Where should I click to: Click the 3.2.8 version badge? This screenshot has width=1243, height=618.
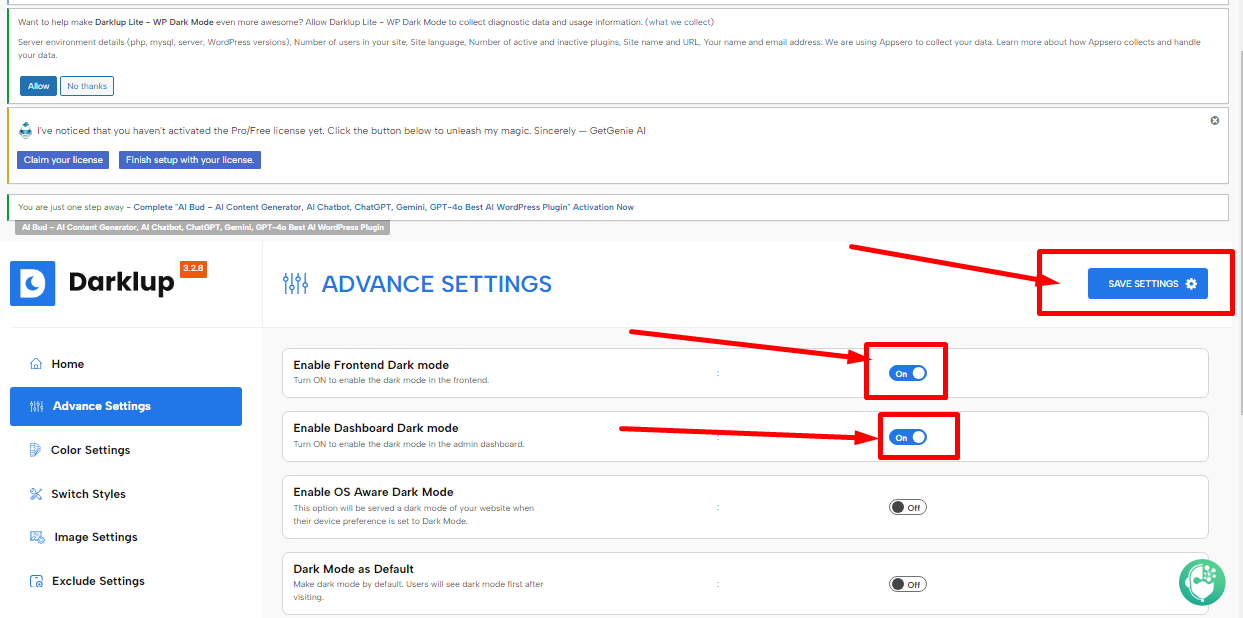[x=193, y=268]
